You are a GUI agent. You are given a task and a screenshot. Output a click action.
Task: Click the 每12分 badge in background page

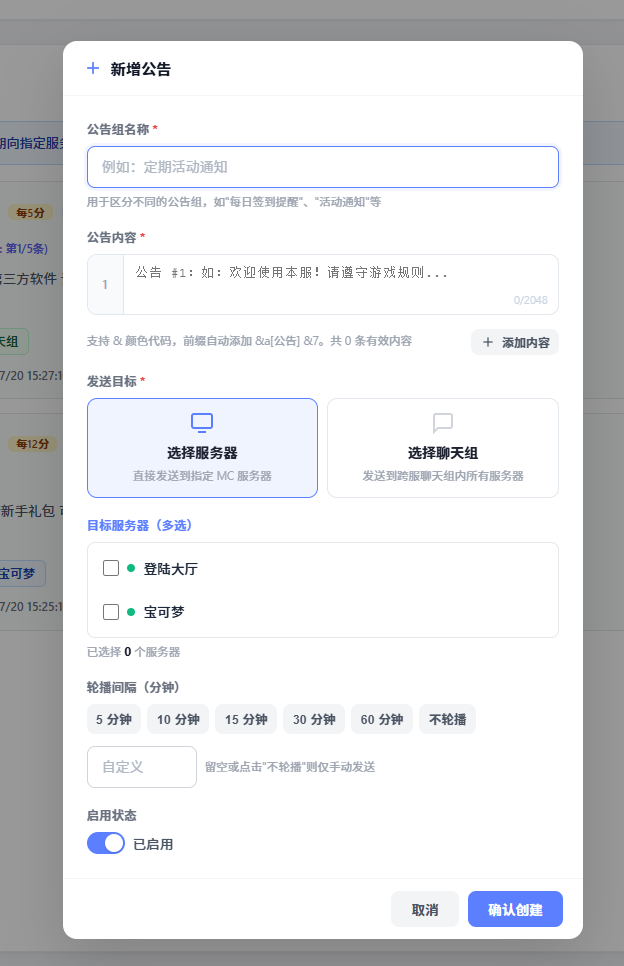pyautogui.click(x=32, y=444)
